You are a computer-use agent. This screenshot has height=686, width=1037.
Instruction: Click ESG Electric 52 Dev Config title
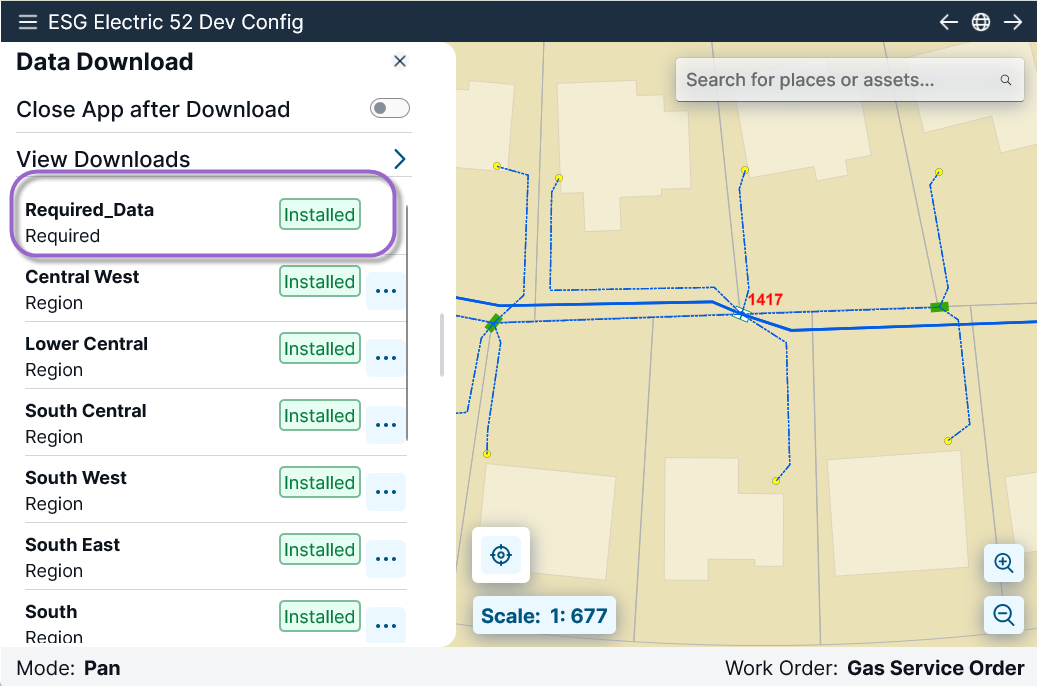tap(176, 22)
